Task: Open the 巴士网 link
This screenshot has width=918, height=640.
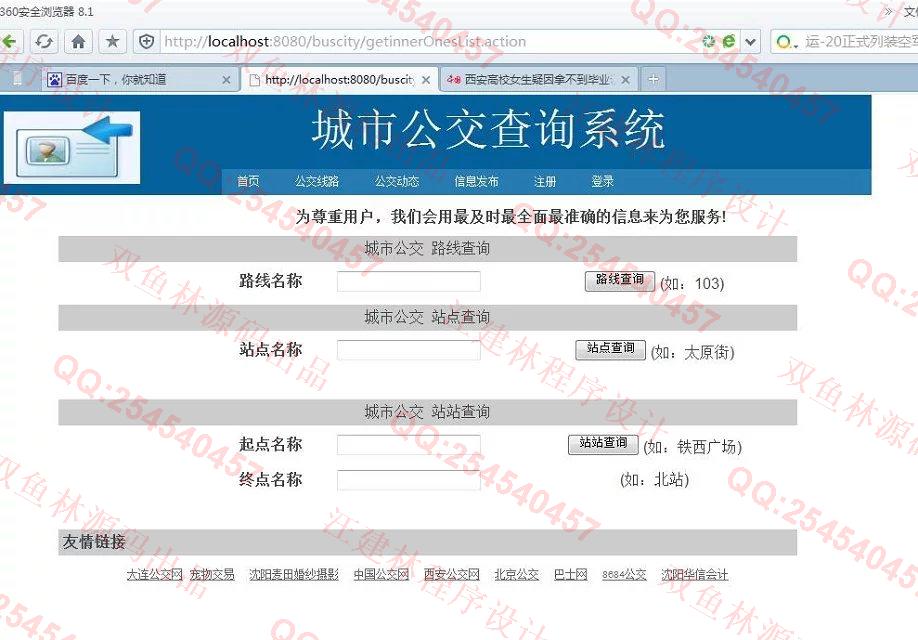Action: click(x=570, y=574)
